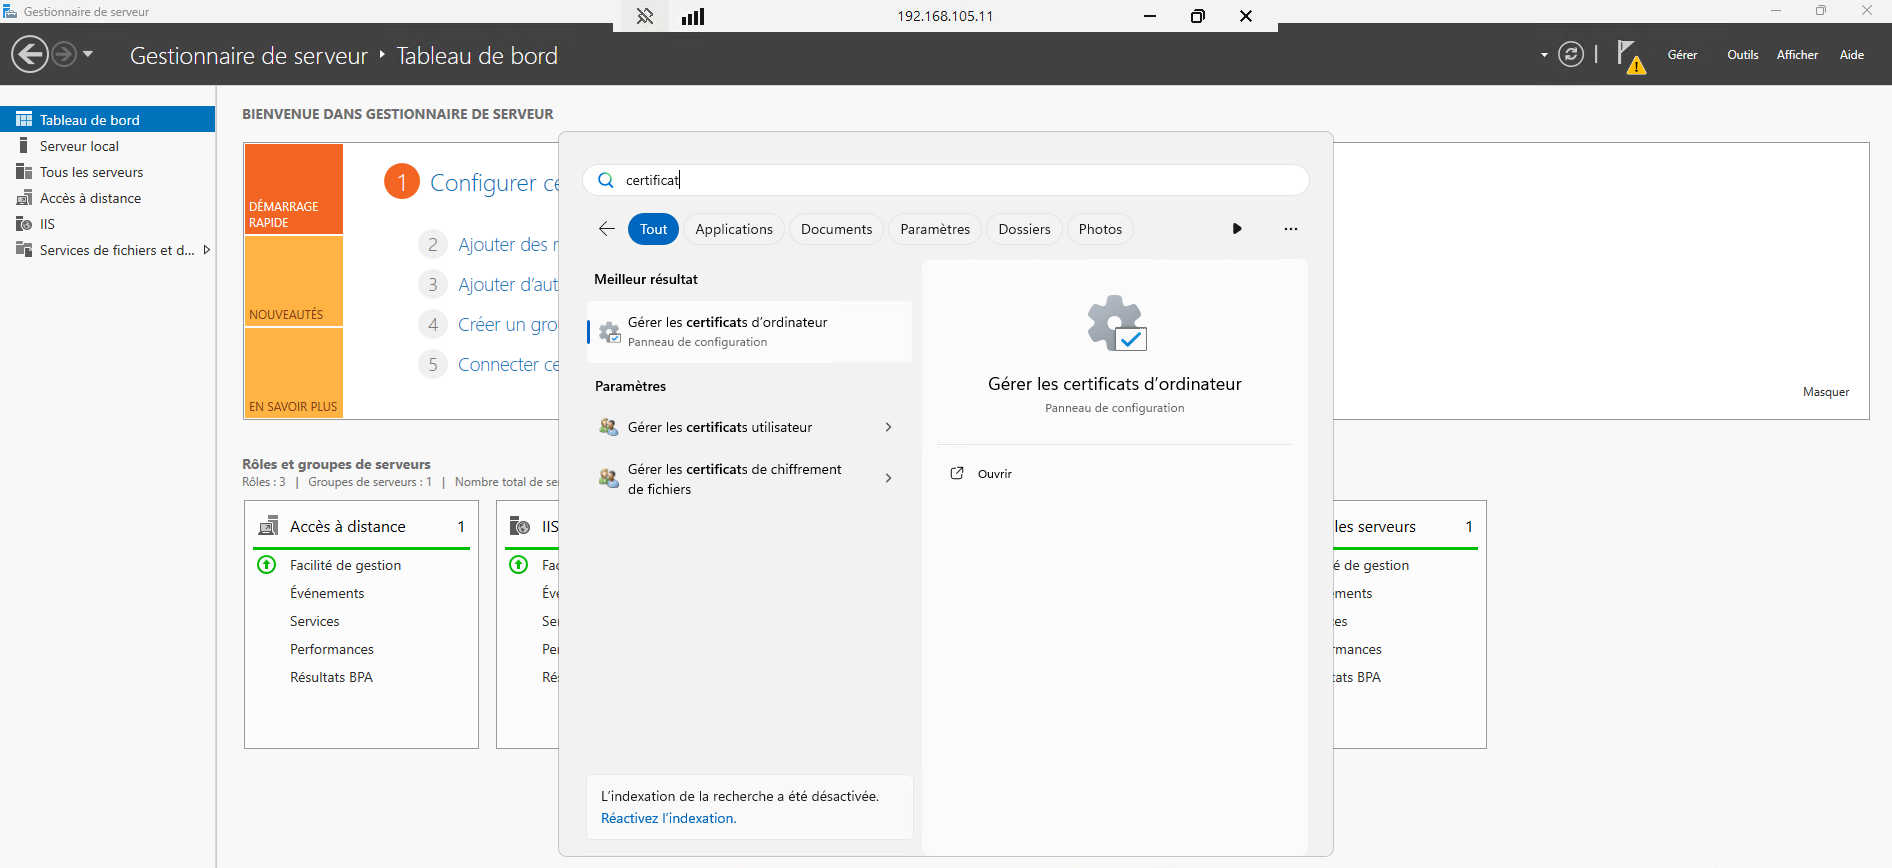Open the Gérer menu
Screen dimensions: 1892x868
tap(1682, 55)
